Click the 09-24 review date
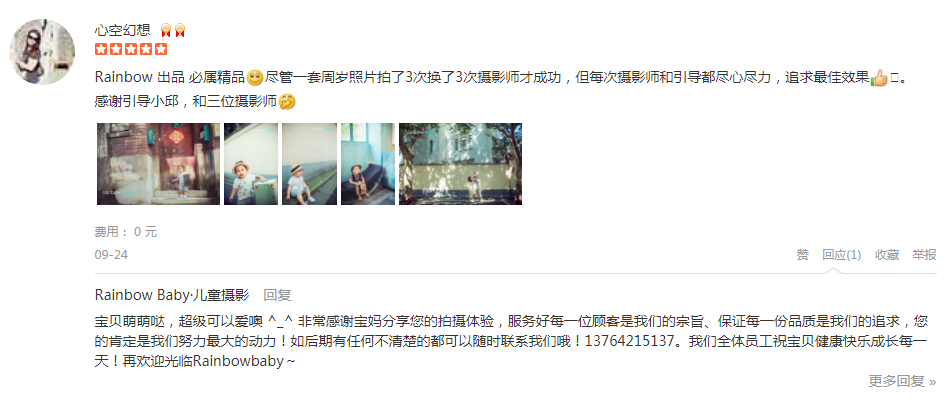 (111, 255)
